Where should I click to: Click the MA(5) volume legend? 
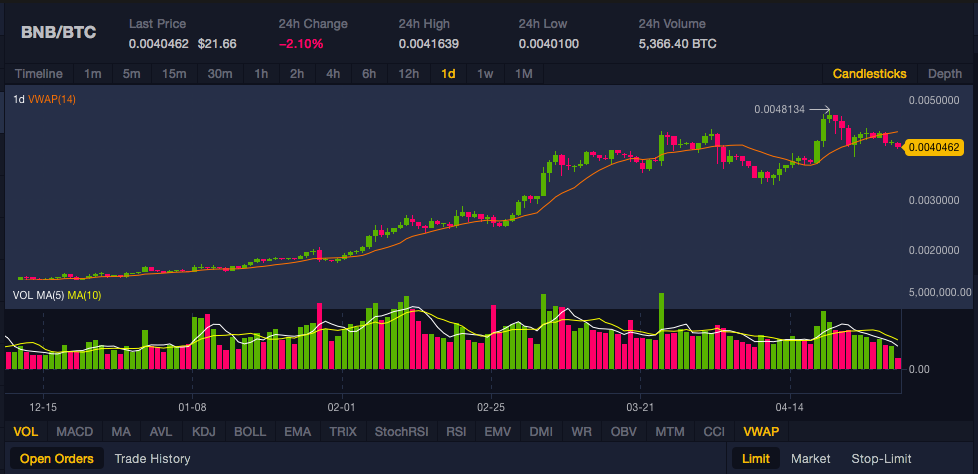pyautogui.click(x=51, y=295)
